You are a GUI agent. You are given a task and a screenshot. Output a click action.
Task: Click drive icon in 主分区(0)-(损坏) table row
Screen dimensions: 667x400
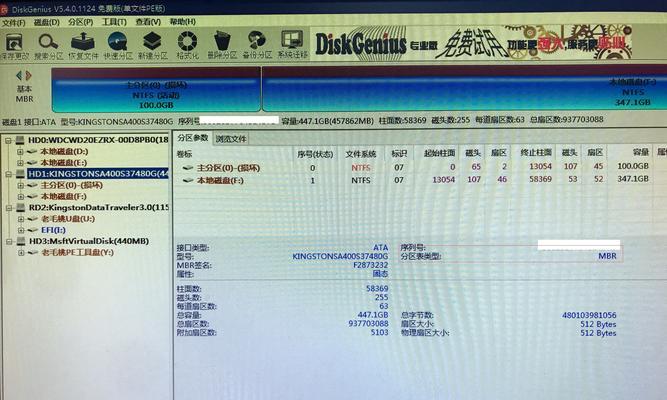pos(188,168)
